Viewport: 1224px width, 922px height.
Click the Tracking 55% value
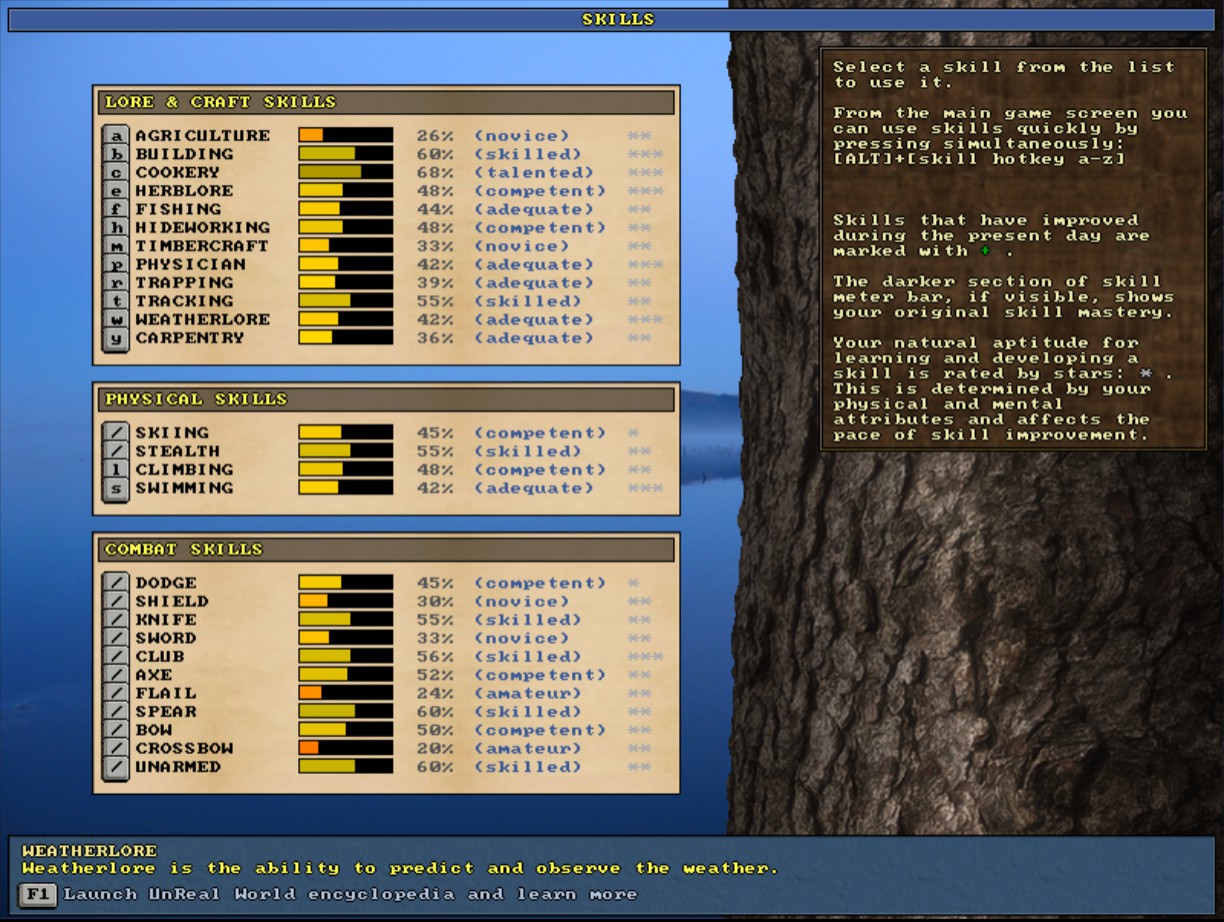(x=435, y=301)
